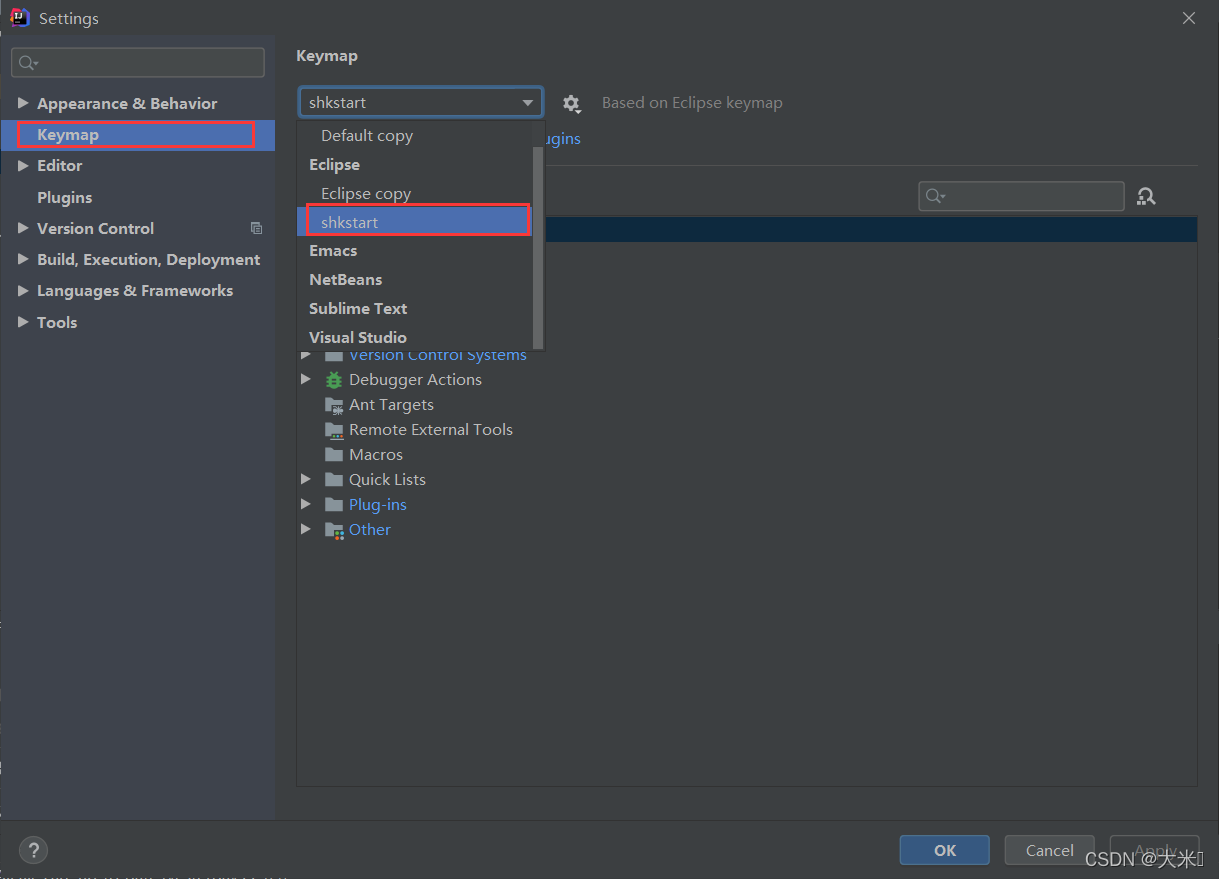Click the Other folder icon
1219x879 pixels.
click(x=334, y=530)
